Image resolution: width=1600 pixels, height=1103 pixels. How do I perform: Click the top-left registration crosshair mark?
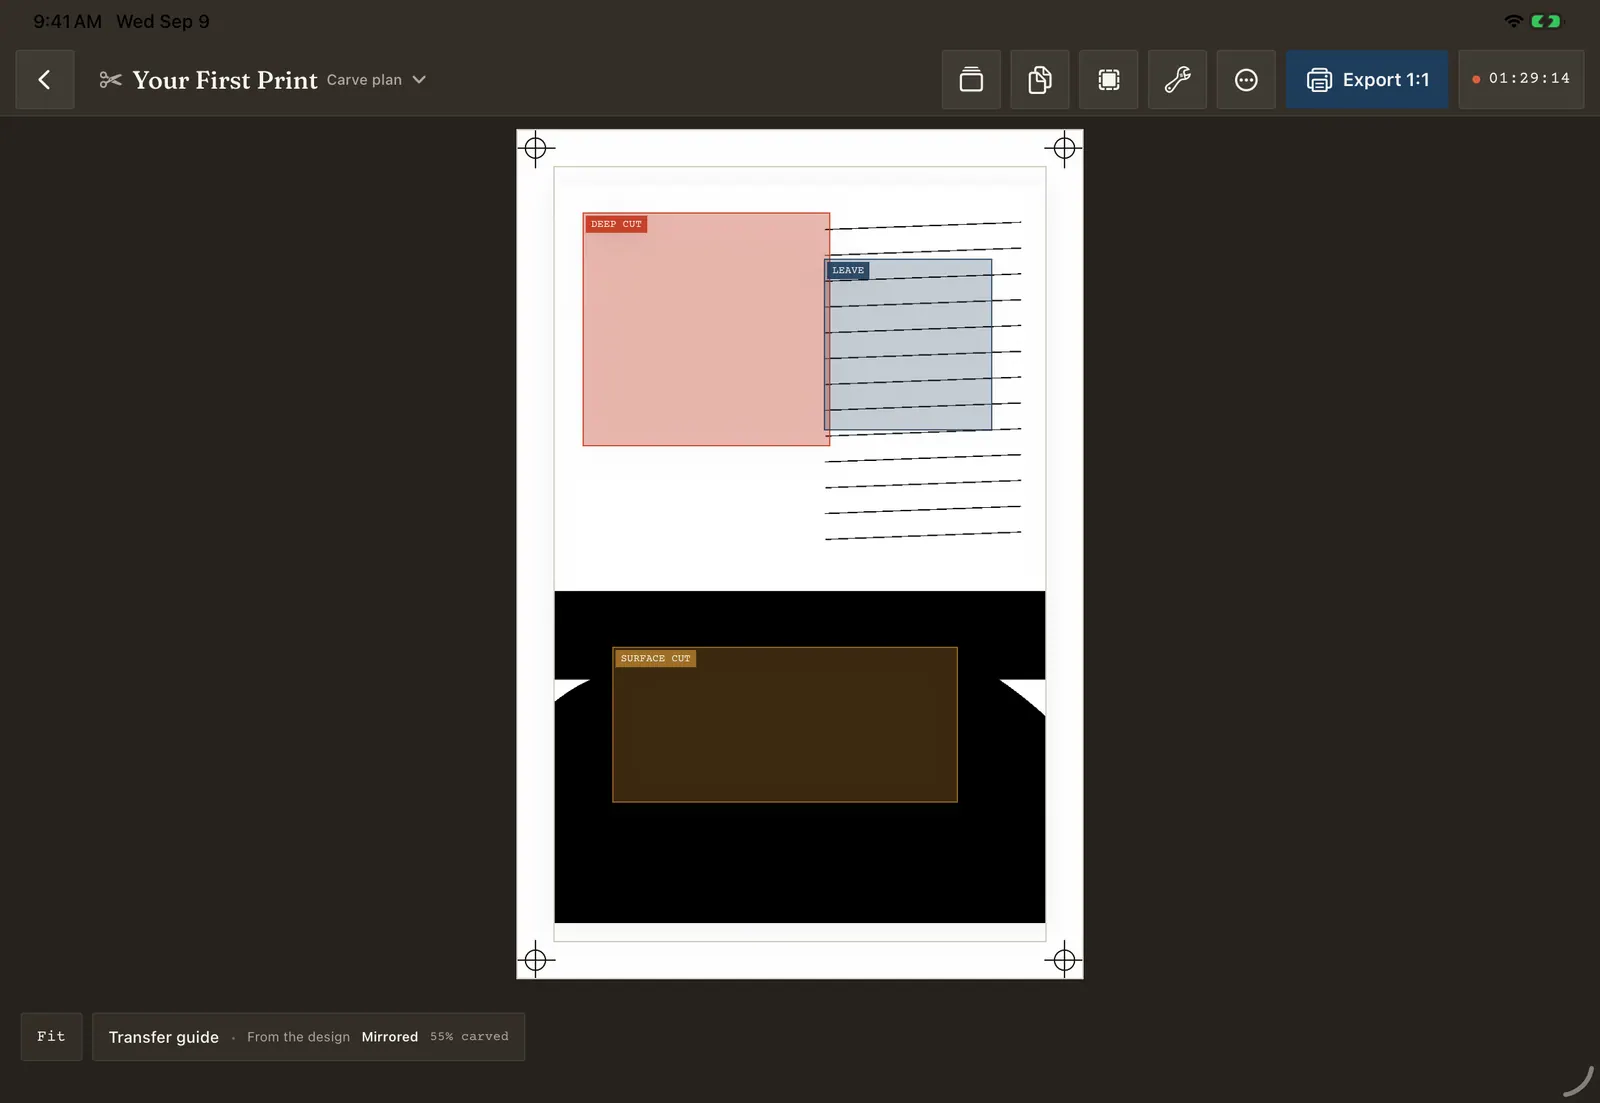(536, 149)
